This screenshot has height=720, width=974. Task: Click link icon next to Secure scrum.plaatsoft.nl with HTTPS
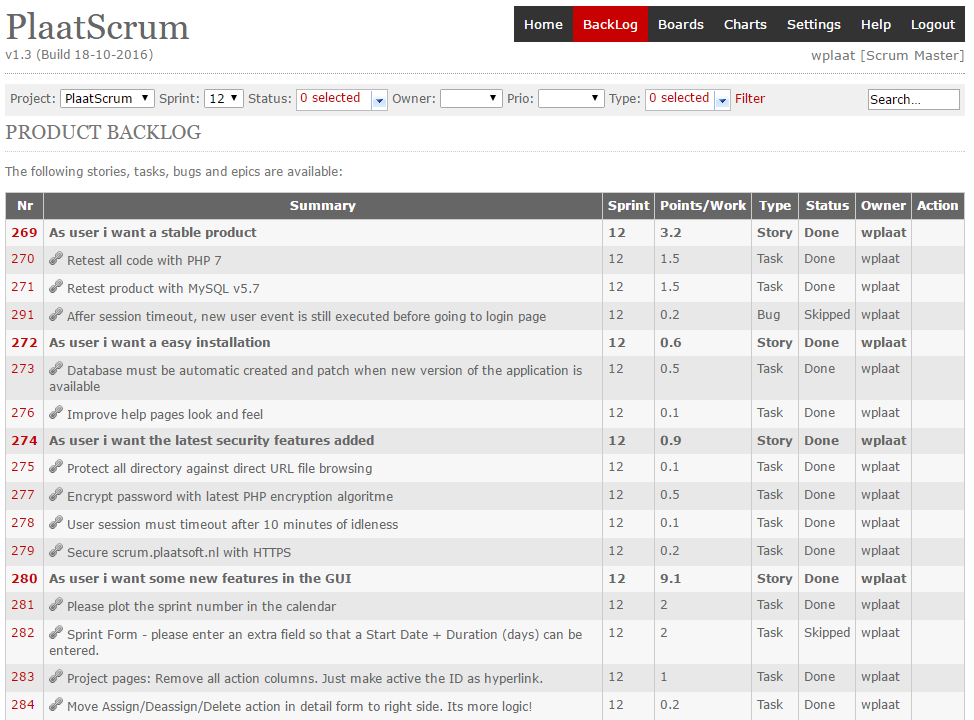tap(56, 550)
